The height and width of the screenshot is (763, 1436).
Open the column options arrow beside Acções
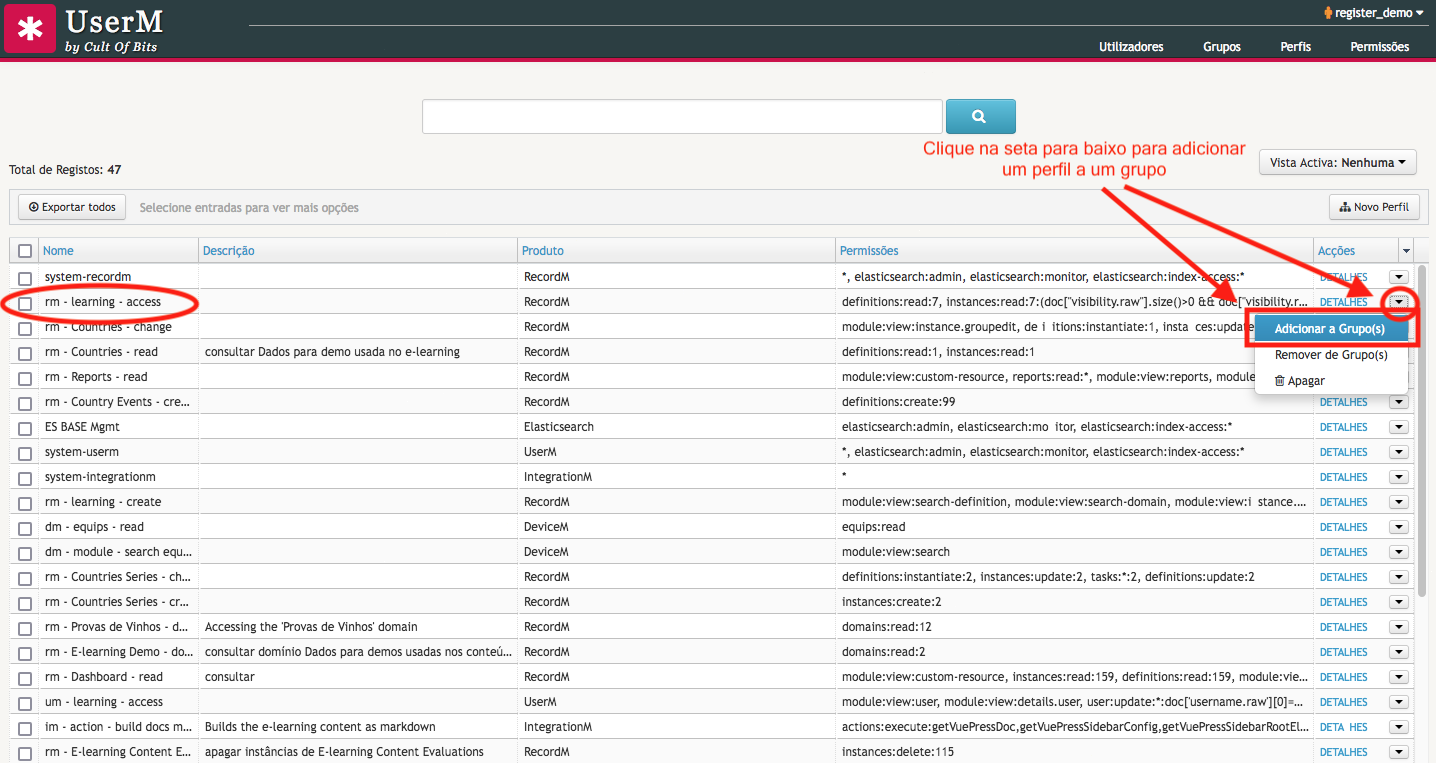(x=1406, y=251)
